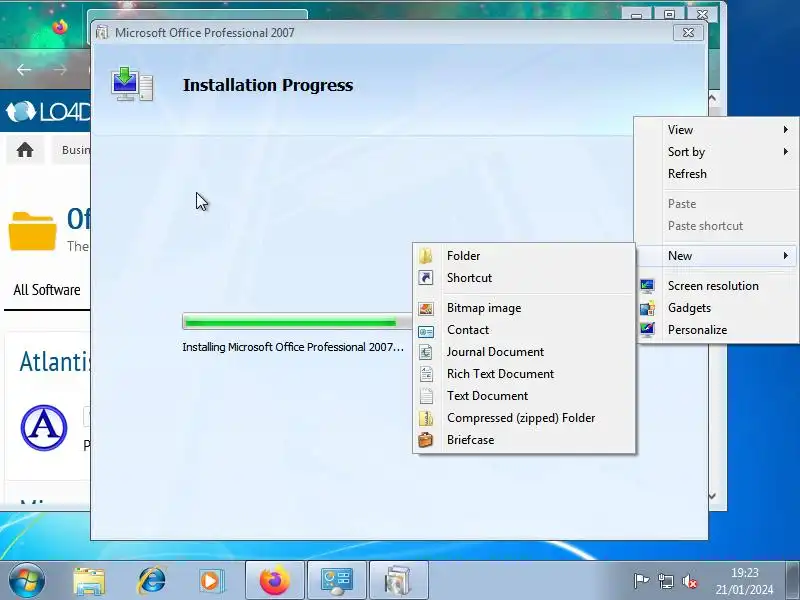This screenshot has width=800, height=600.
Task: Open Gadgets from the context menu
Action: 716,308
